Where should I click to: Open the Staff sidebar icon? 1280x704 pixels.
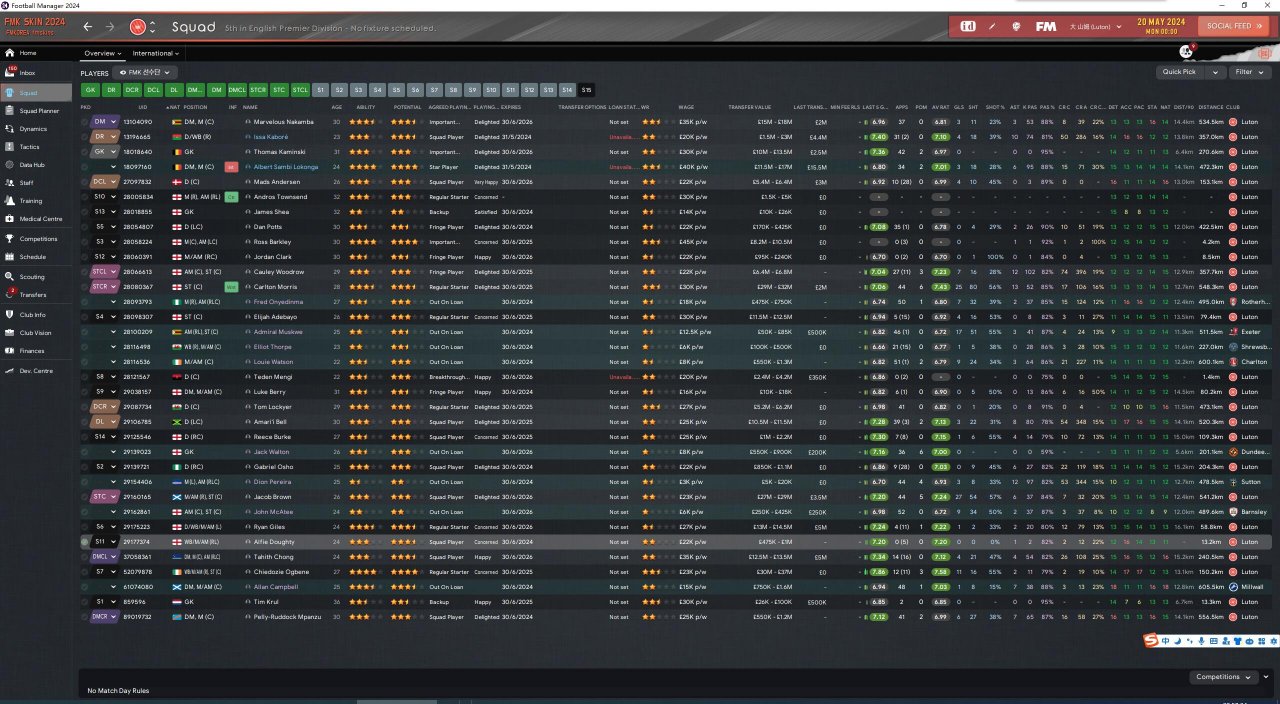[10, 183]
